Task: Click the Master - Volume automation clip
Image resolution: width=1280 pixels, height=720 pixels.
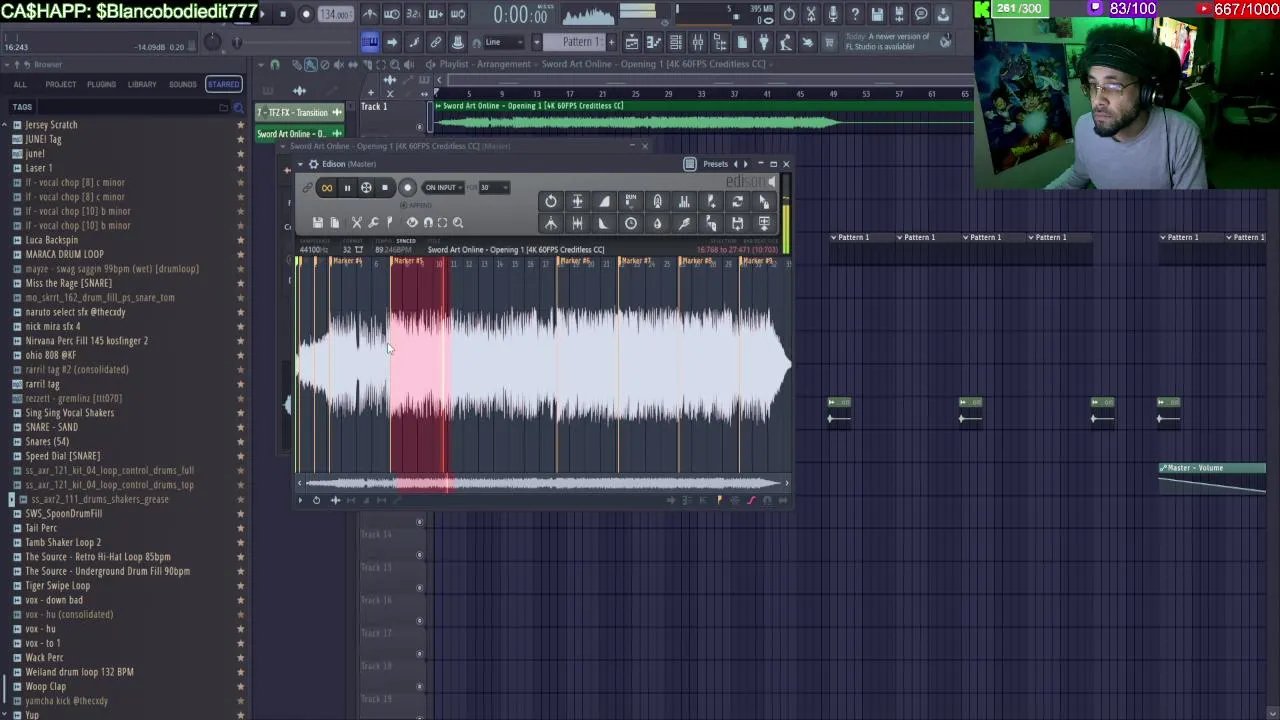Action: pyautogui.click(x=1212, y=479)
